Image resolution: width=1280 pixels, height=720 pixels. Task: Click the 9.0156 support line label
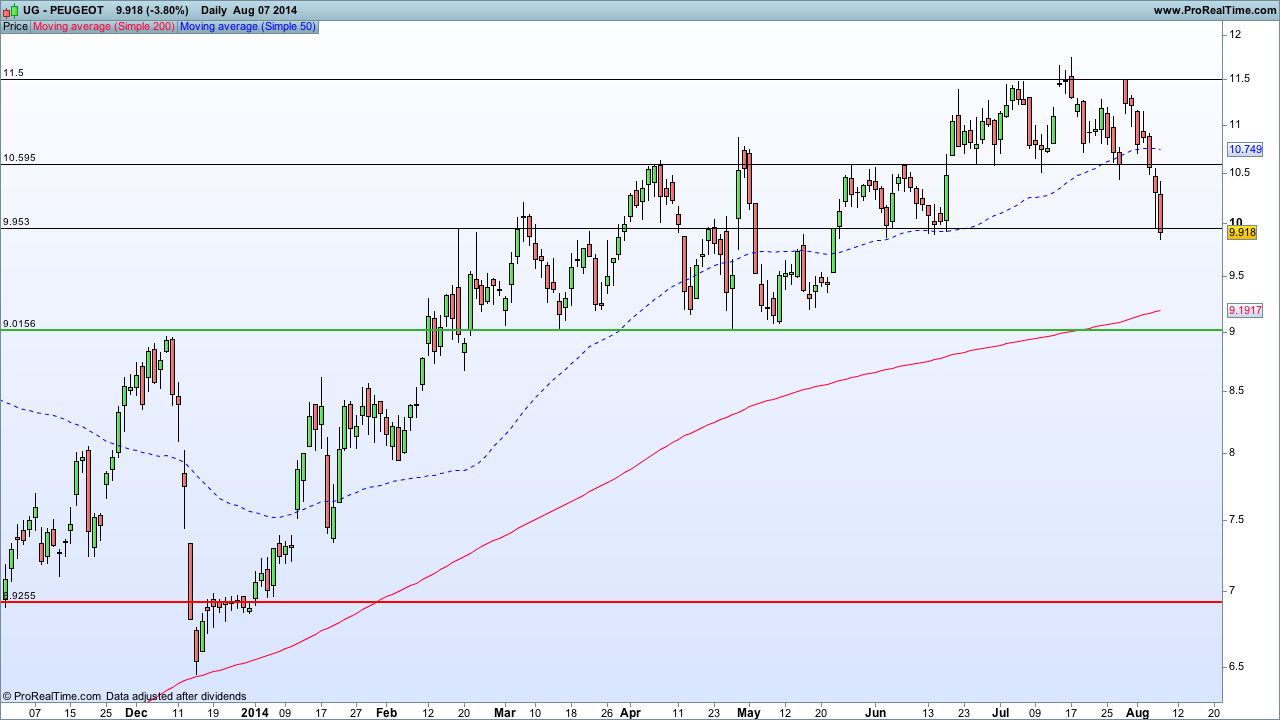coord(20,323)
